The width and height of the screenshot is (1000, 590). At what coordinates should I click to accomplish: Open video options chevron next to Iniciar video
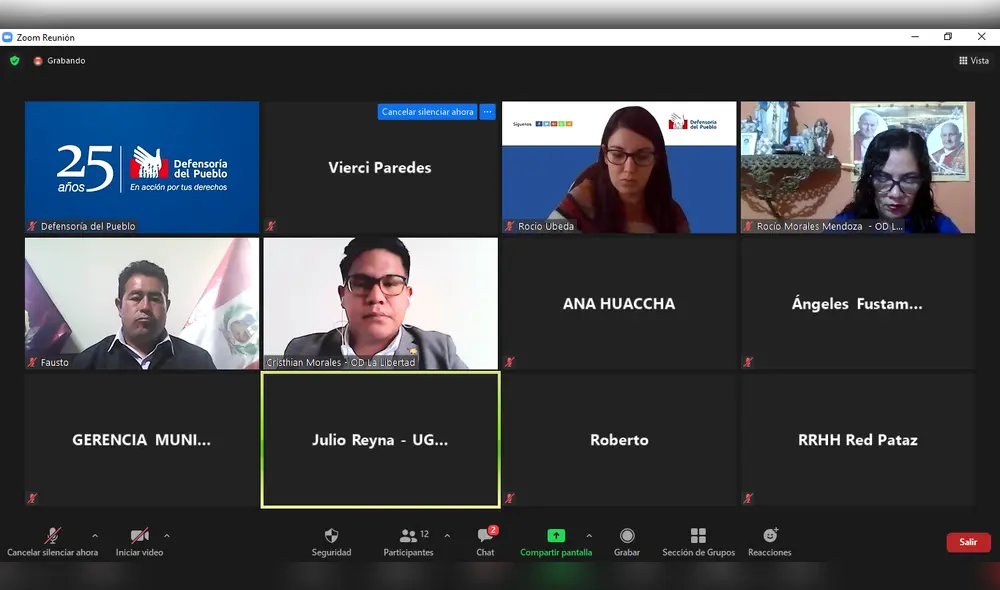tap(167, 534)
